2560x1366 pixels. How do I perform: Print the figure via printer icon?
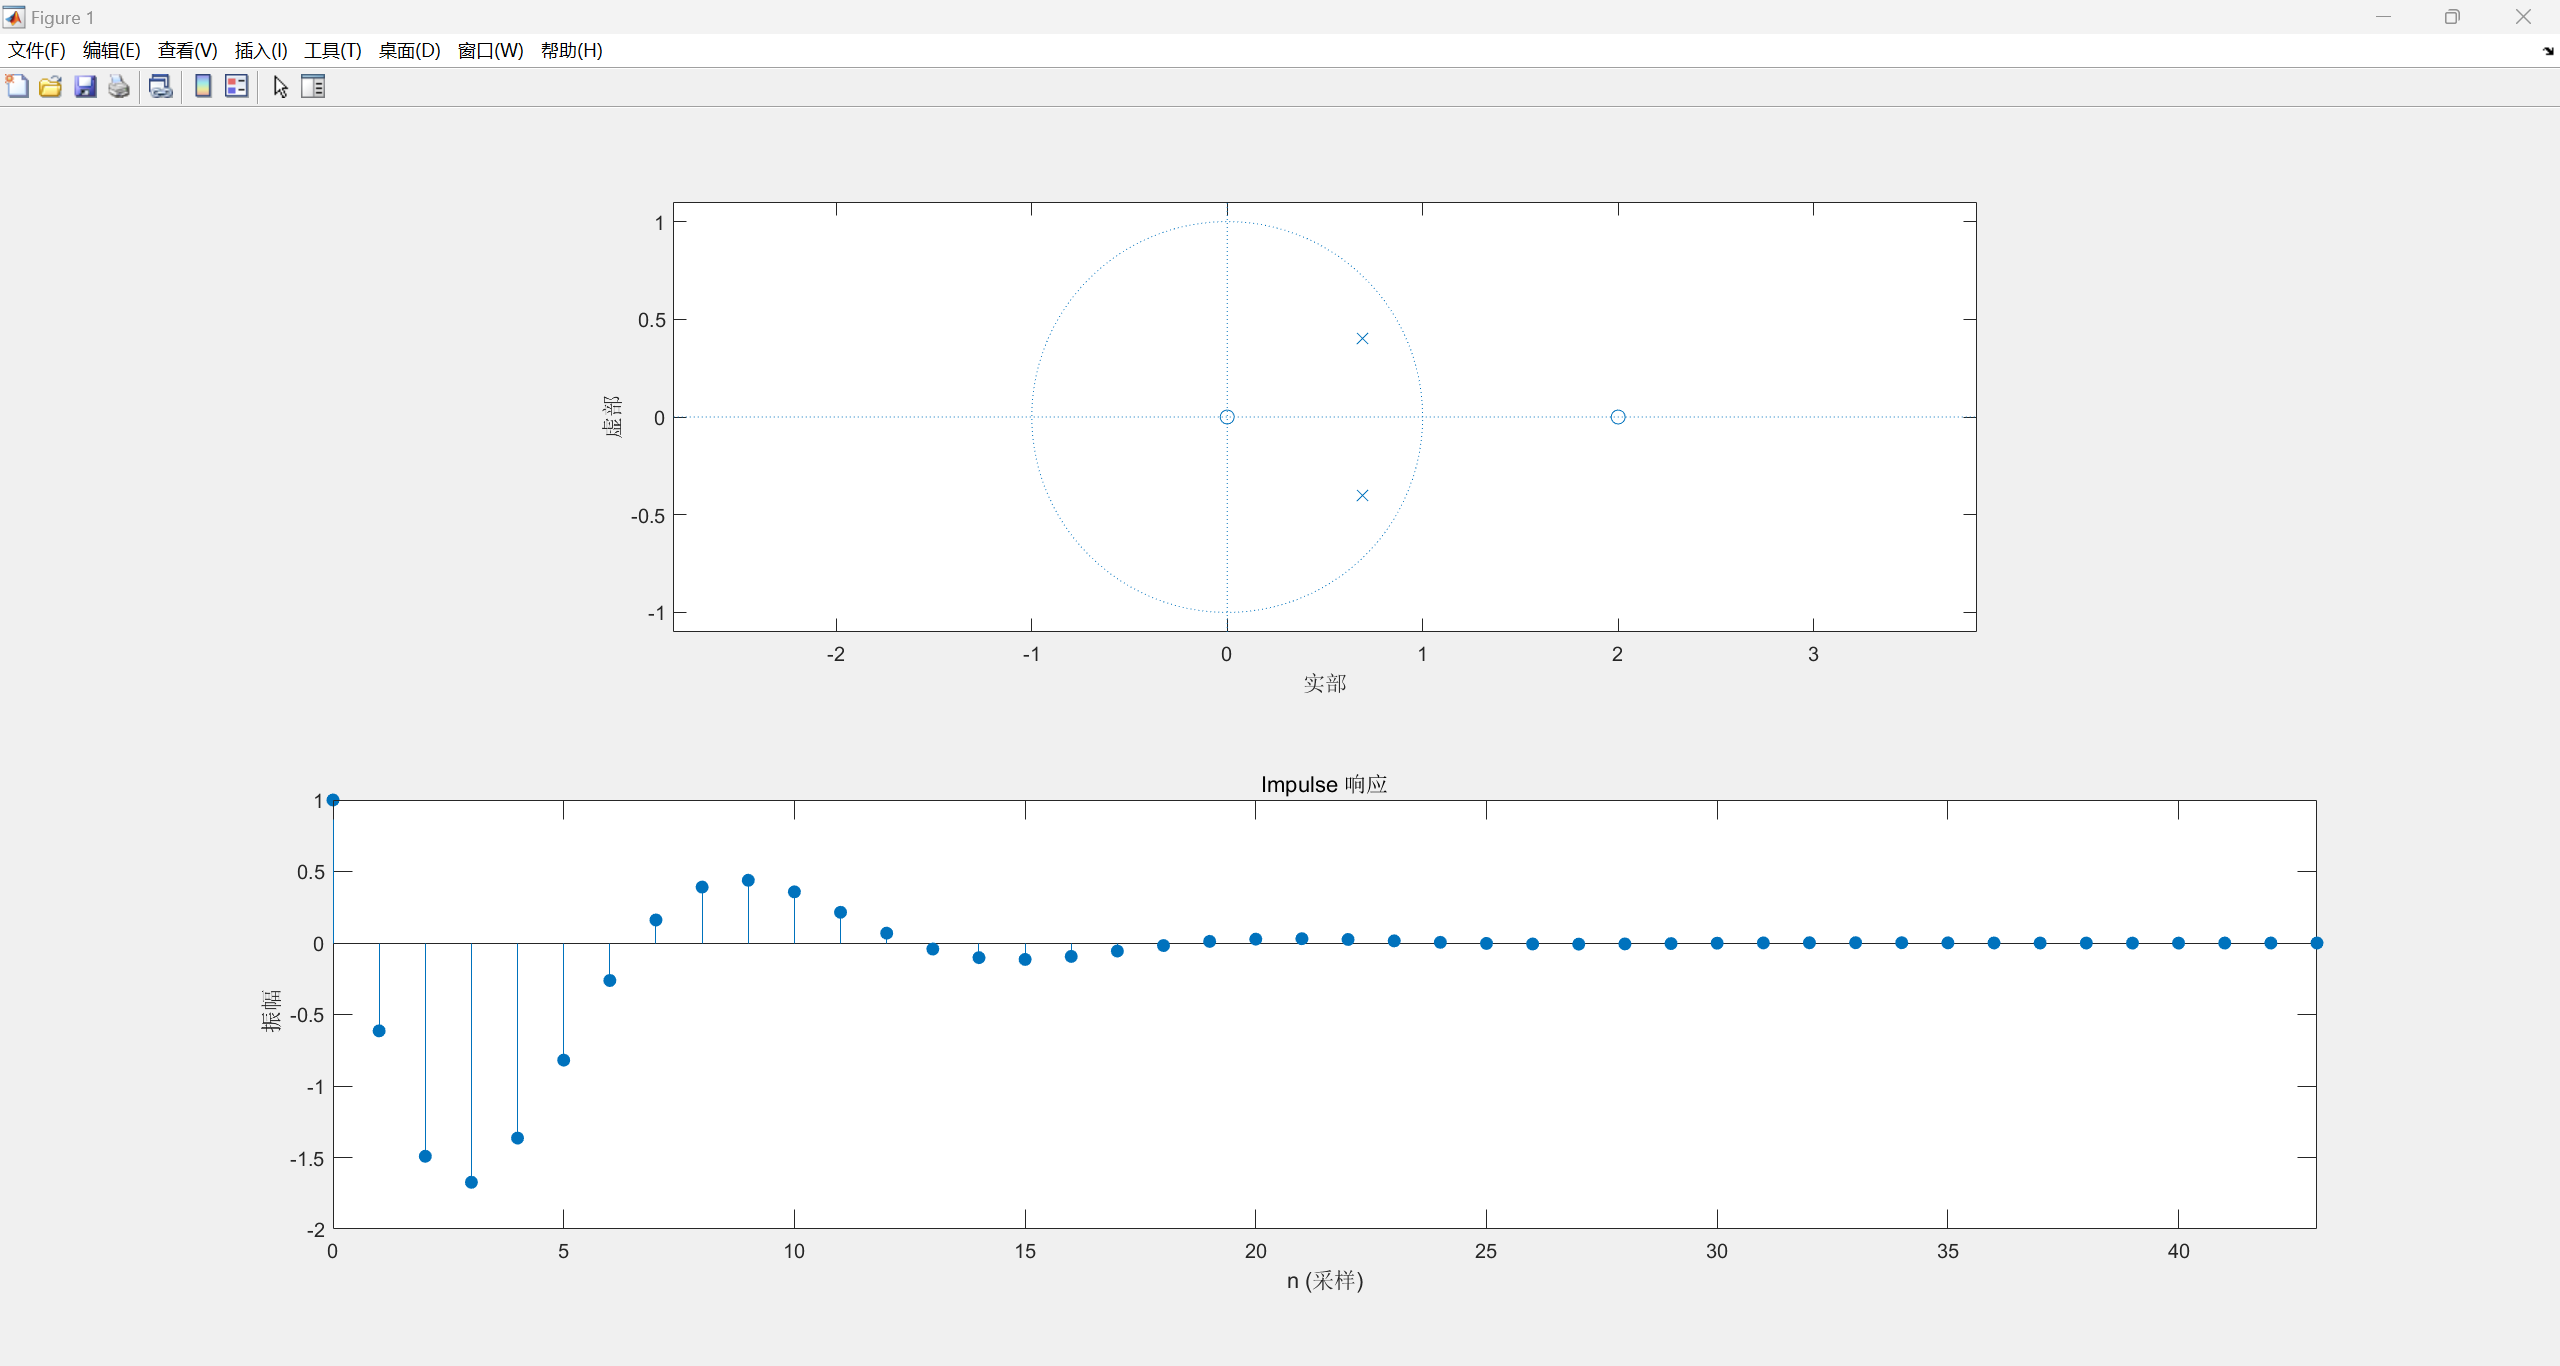(x=119, y=87)
